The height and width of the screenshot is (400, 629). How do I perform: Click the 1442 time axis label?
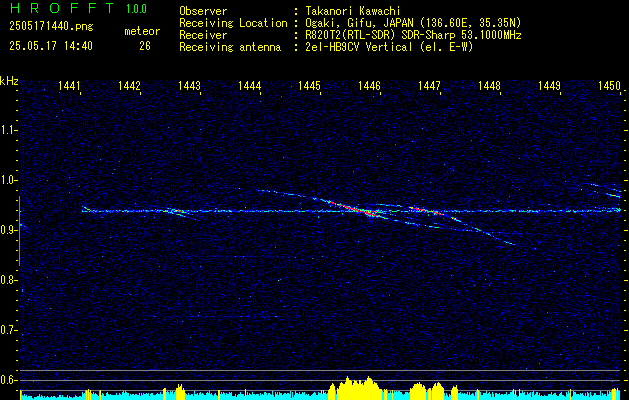(x=129, y=85)
